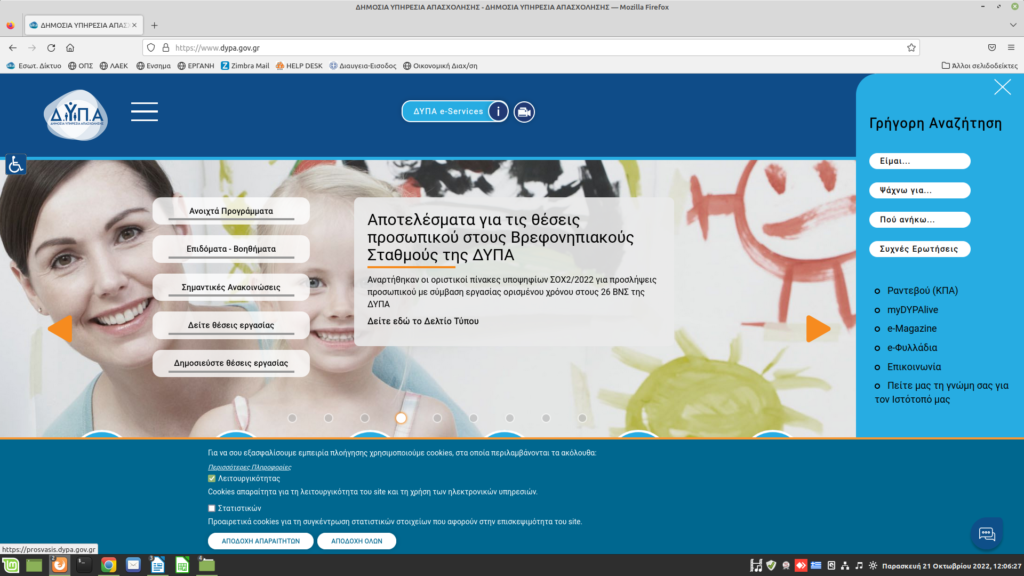Image resolution: width=1024 pixels, height=576 pixels.
Task: Open the Είμαι... dropdown
Action: tap(920, 161)
